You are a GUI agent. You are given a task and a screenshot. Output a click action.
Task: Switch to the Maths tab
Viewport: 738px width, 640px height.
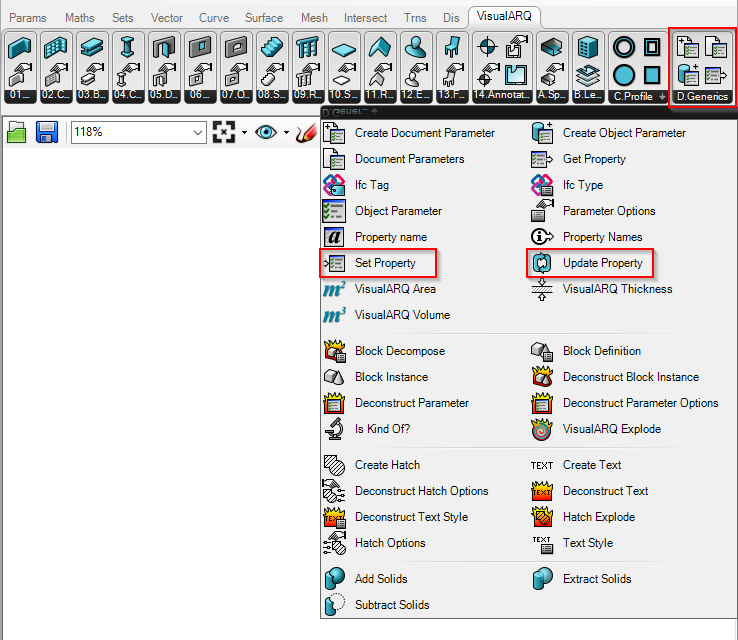(x=80, y=18)
